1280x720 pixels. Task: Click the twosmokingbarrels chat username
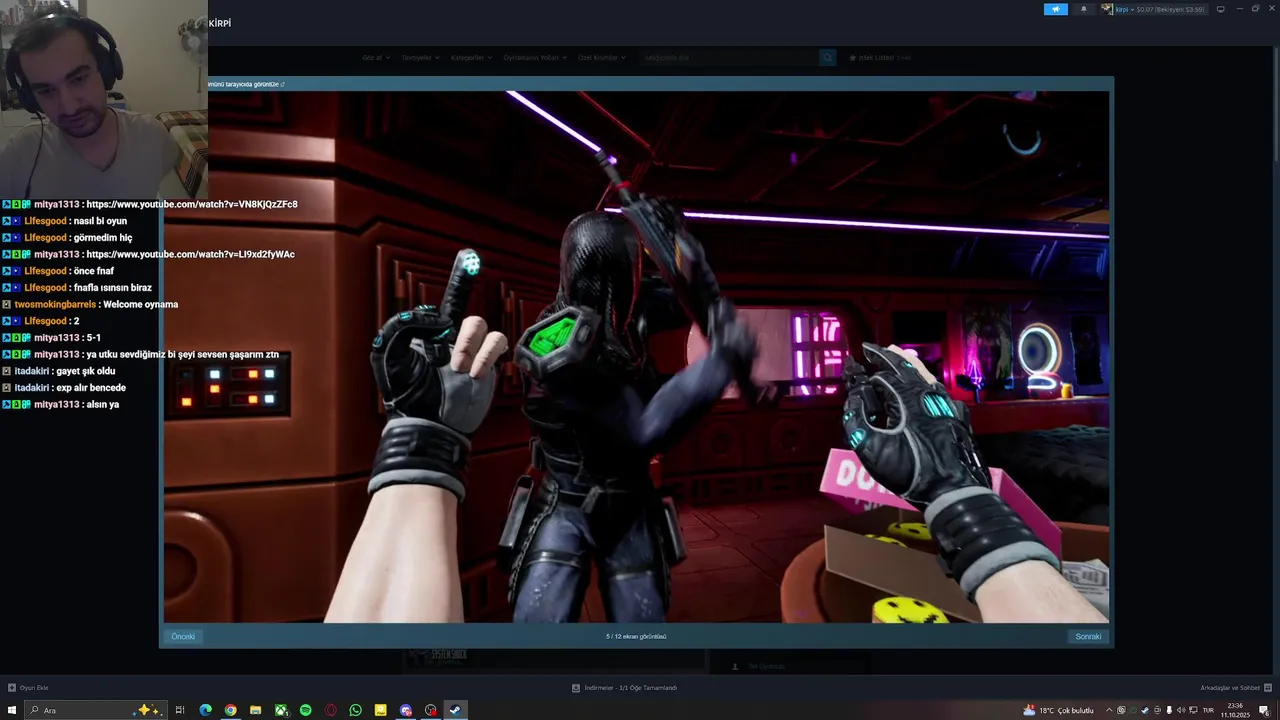(x=55, y=304)
